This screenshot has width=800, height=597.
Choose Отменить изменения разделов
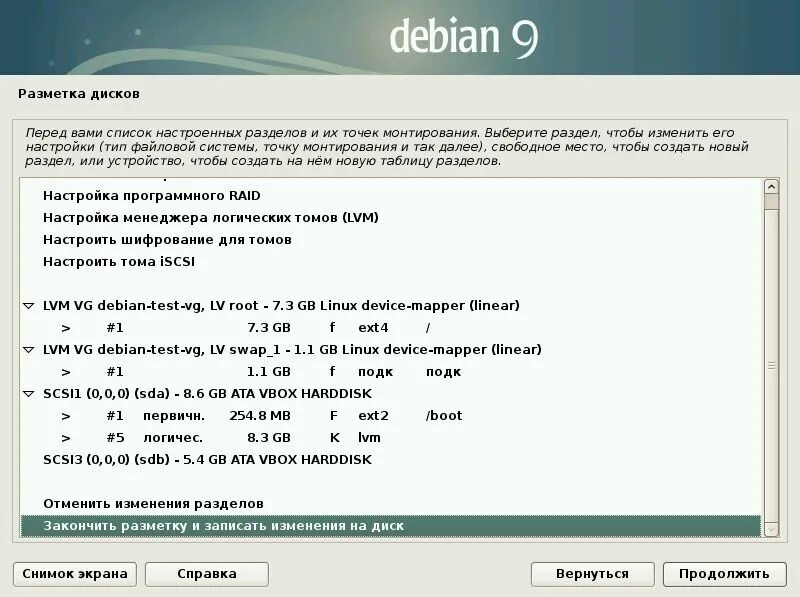(x=391, y=504)
